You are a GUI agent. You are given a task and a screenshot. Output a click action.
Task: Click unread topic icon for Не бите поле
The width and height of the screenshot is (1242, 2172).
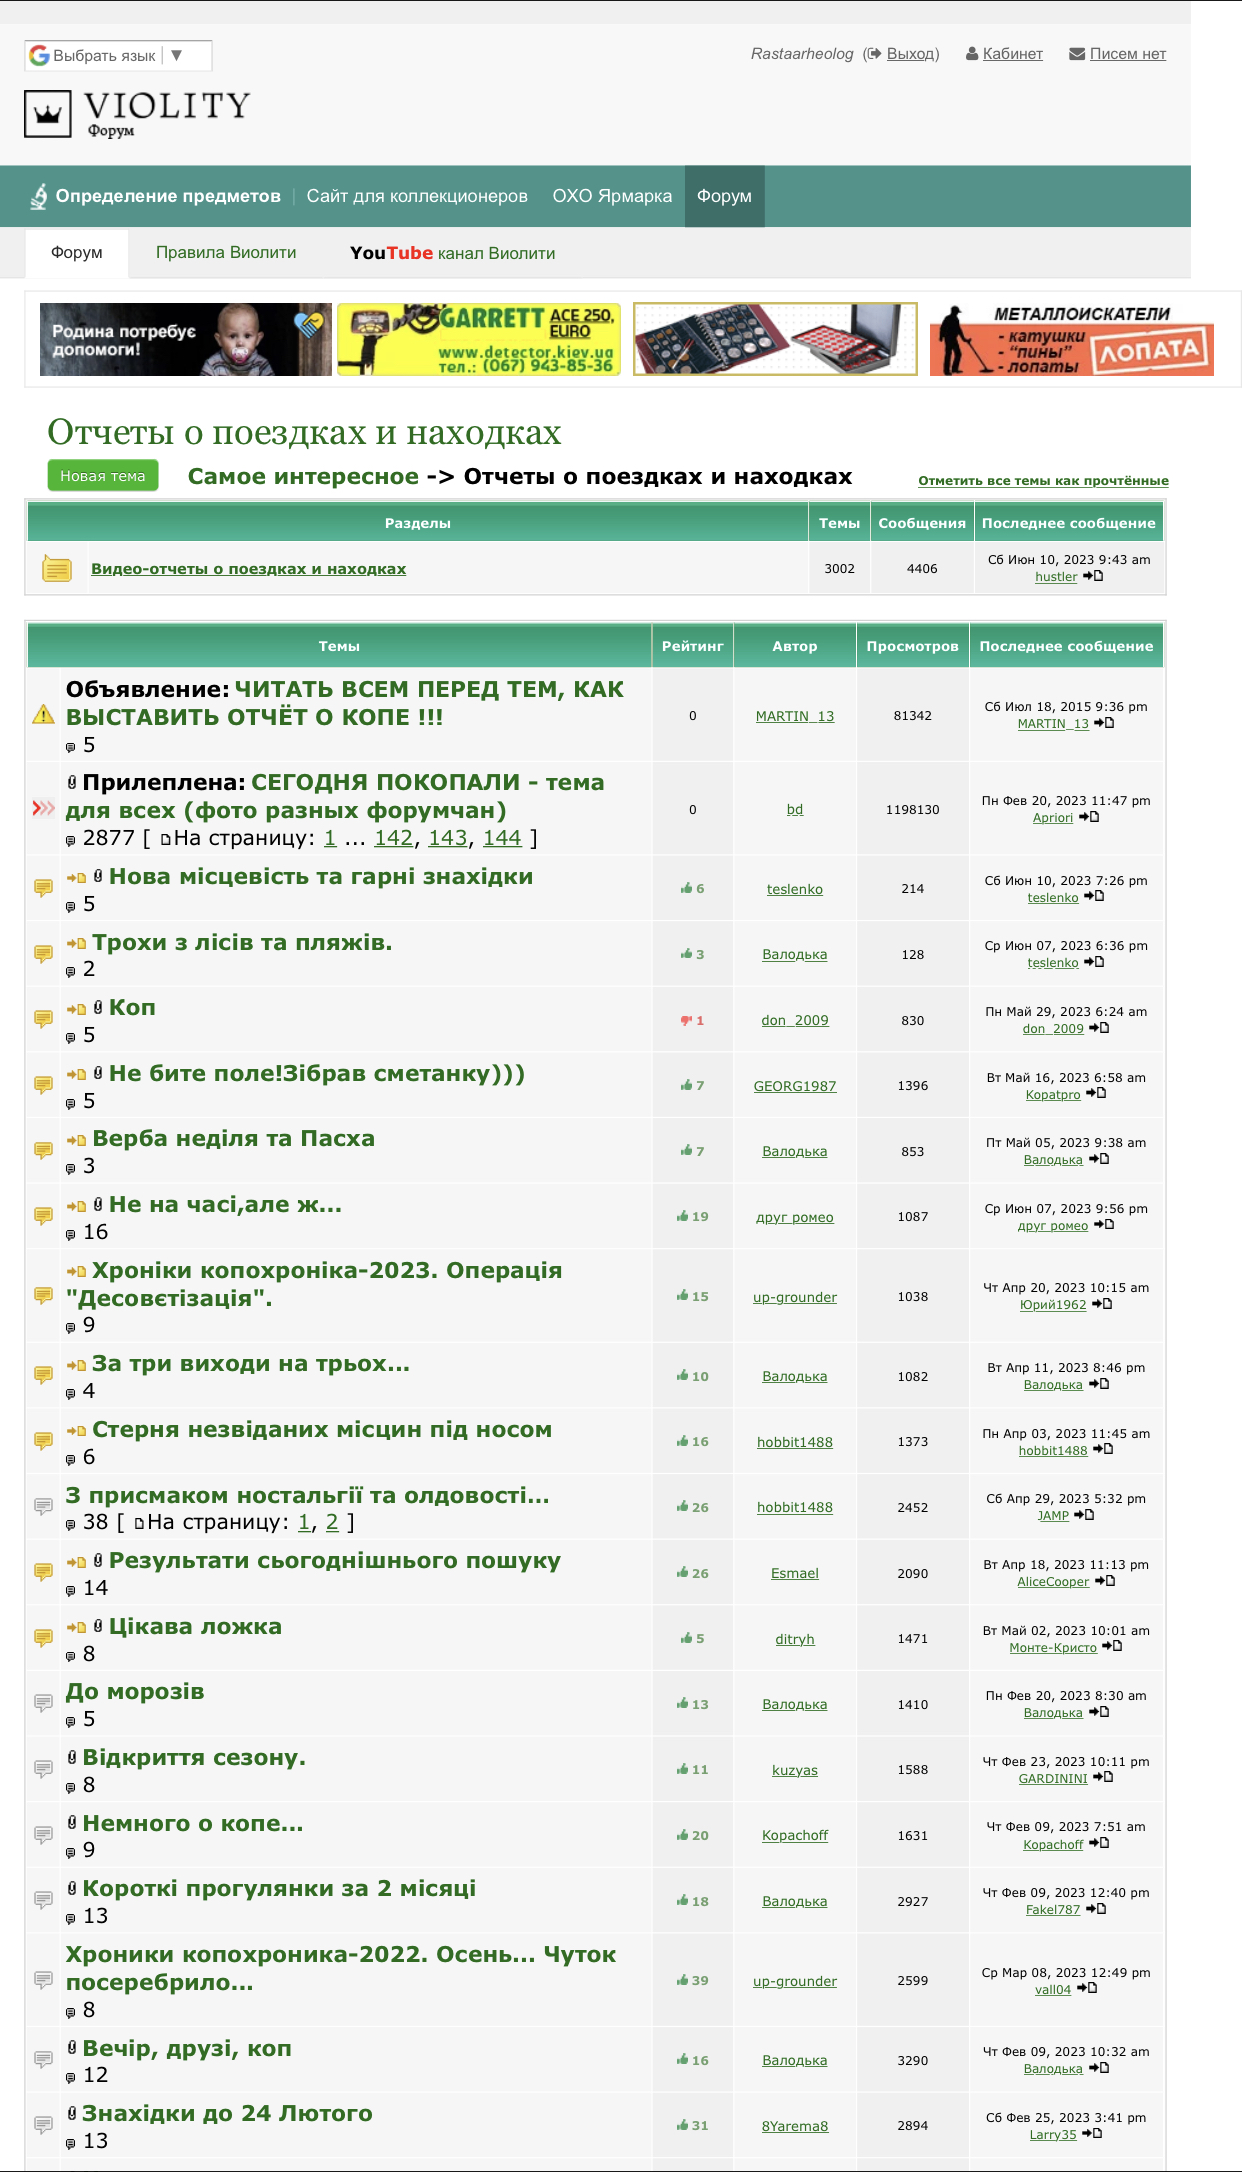[43, 1085]
